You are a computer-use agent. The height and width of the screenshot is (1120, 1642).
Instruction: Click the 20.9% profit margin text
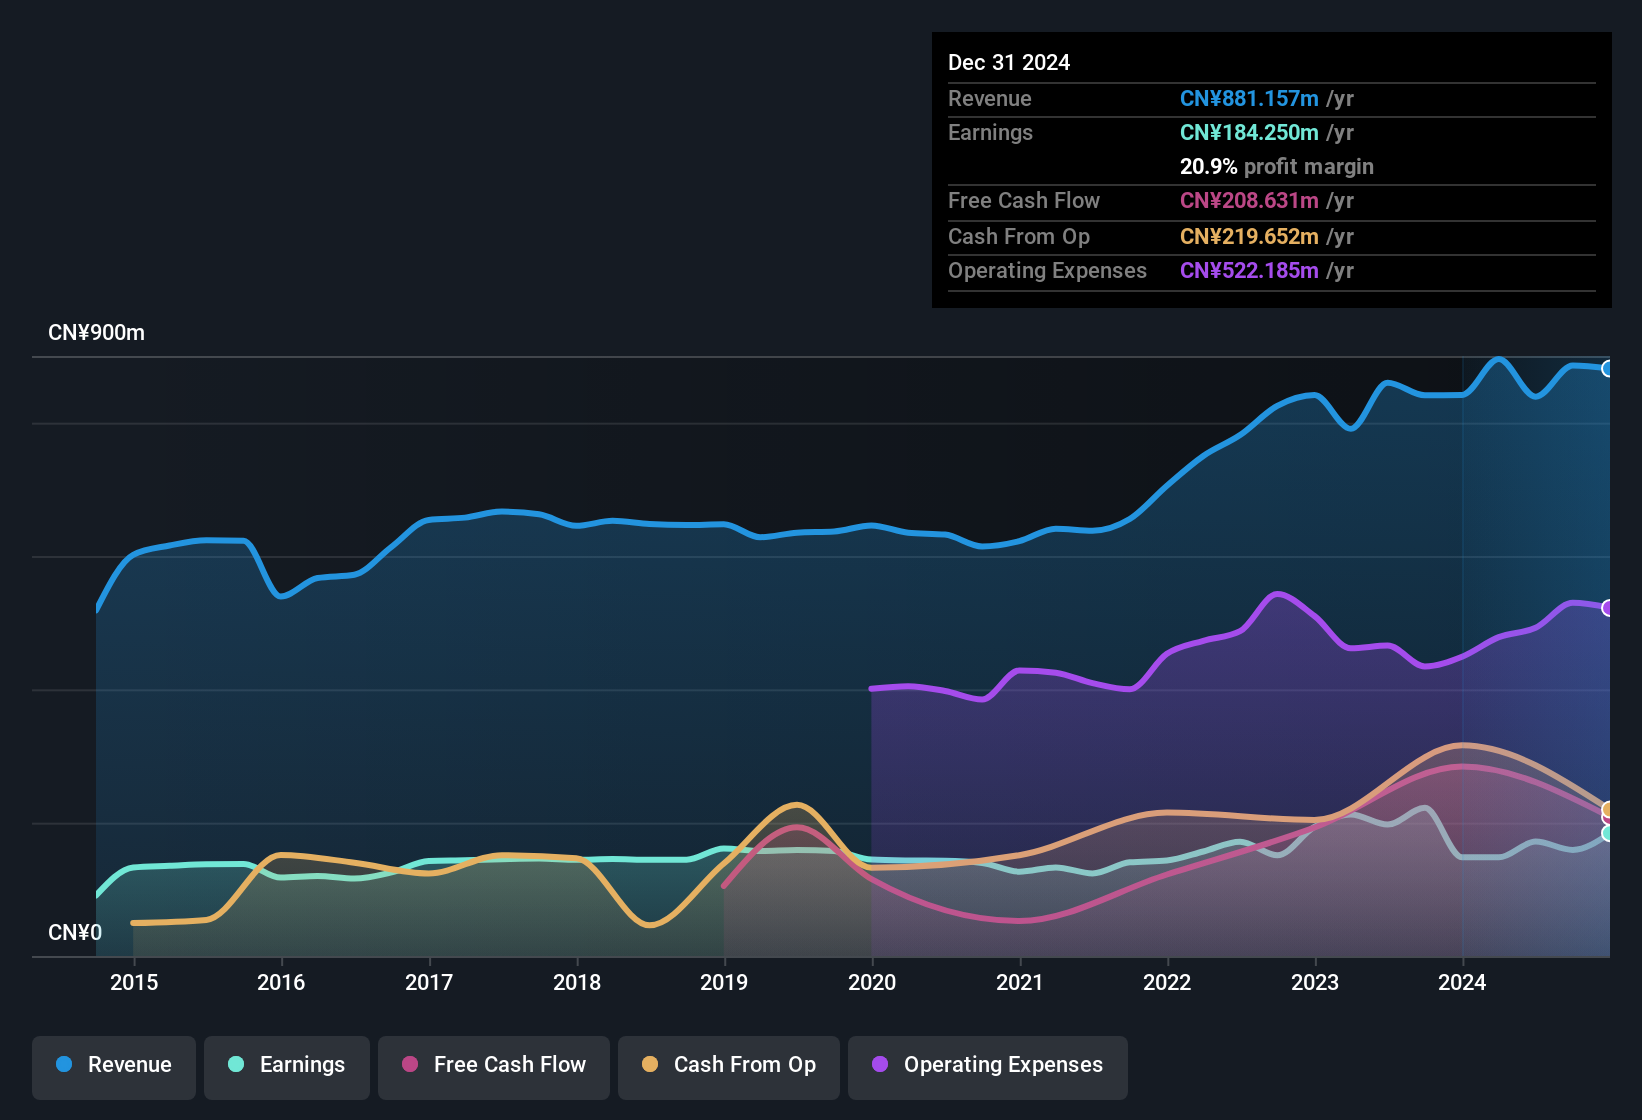[x=1276, y=167]
